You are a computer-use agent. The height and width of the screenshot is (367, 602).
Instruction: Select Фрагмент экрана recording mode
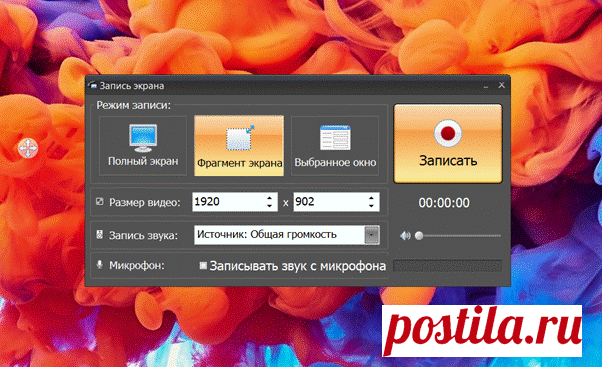click(239, 146)
